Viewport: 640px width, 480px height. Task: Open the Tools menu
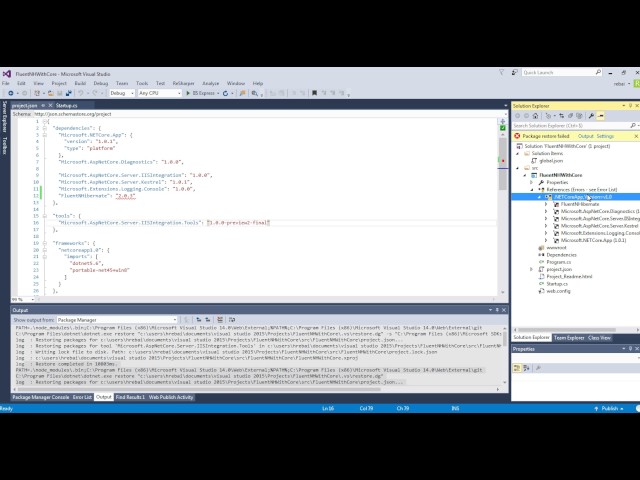point(142,83)
